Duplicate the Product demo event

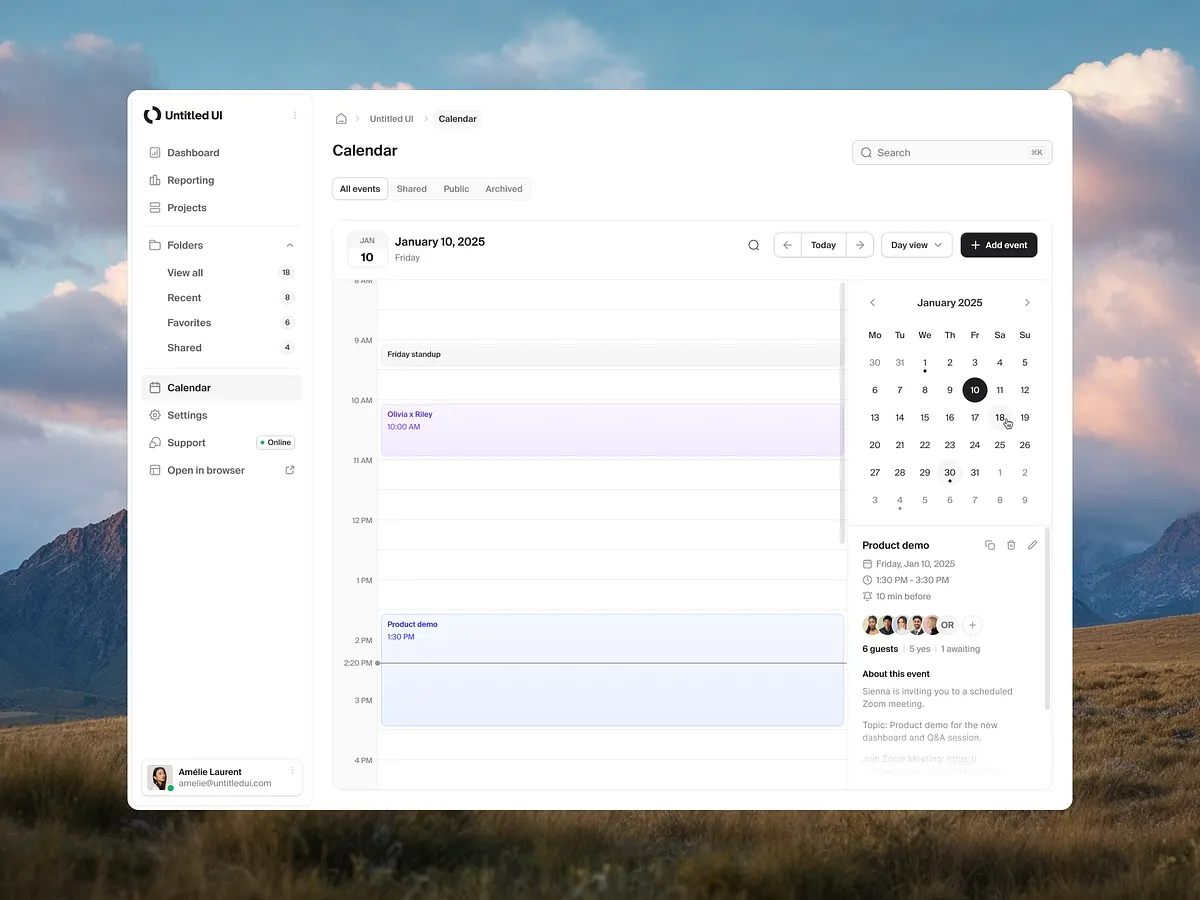point(990,545)
